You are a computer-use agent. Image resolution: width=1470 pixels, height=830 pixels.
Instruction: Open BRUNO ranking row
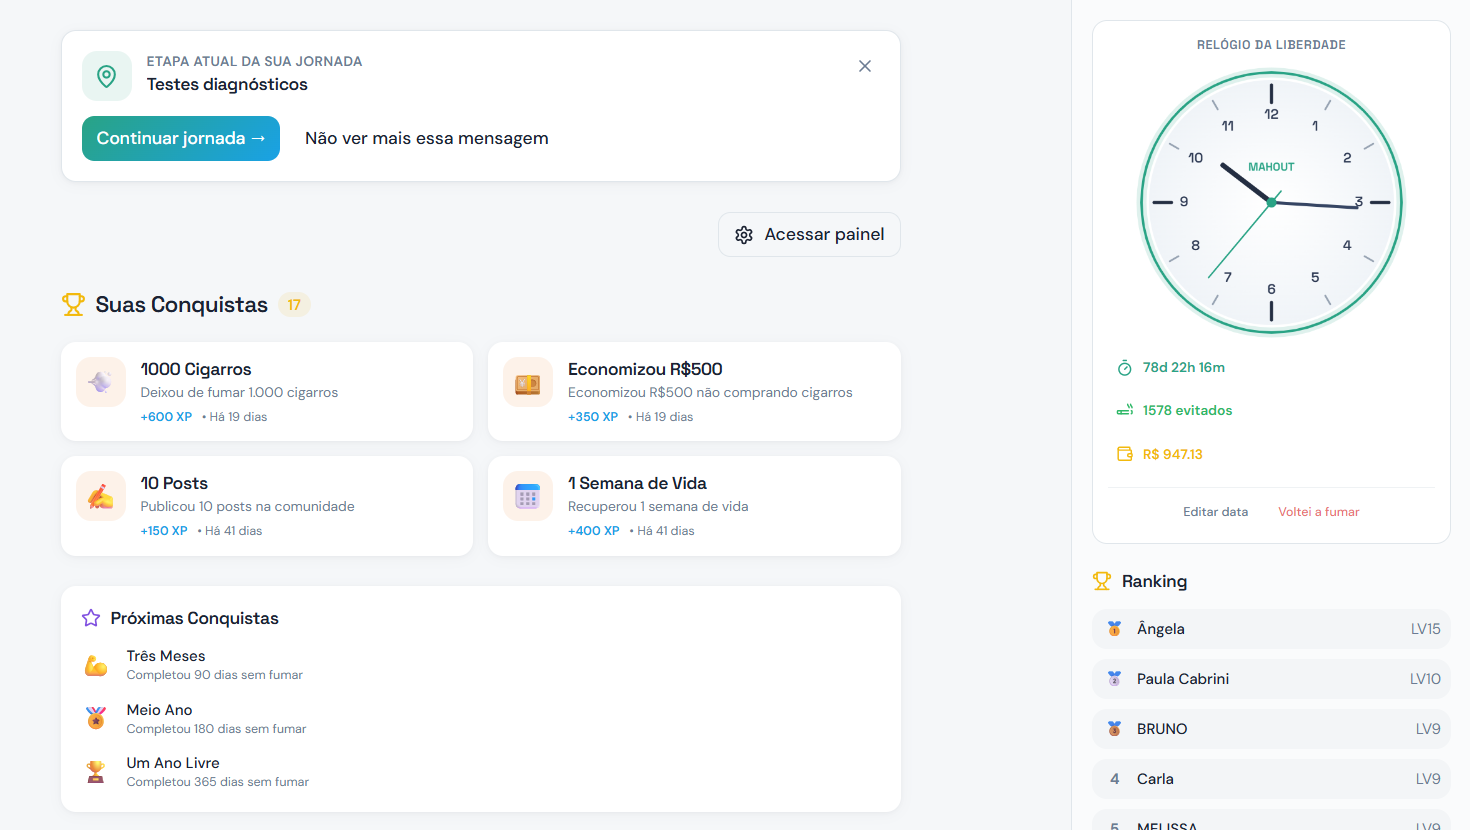[1271, 729]
